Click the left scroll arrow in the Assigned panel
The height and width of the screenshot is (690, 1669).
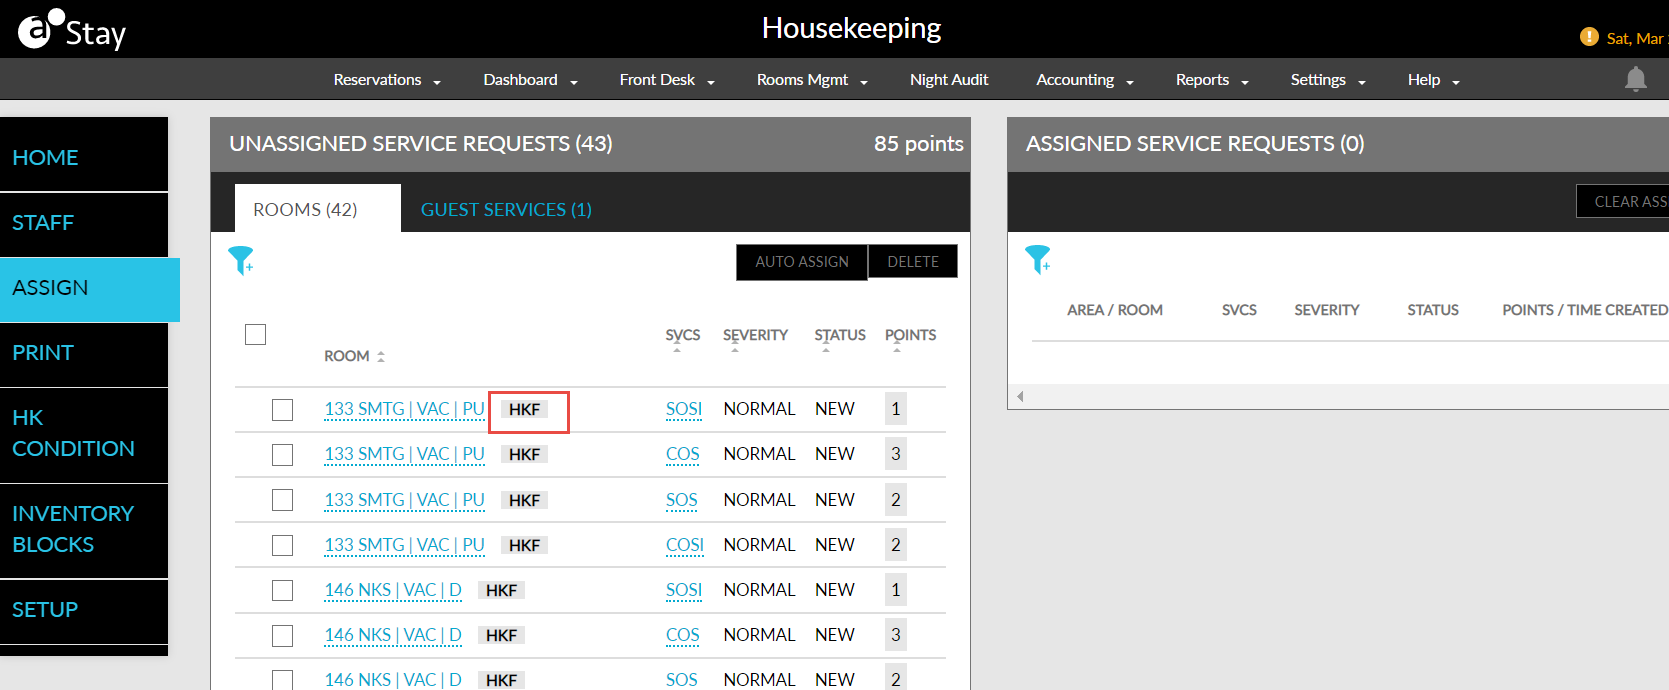pyautogui.click(x=1020, y=397)
